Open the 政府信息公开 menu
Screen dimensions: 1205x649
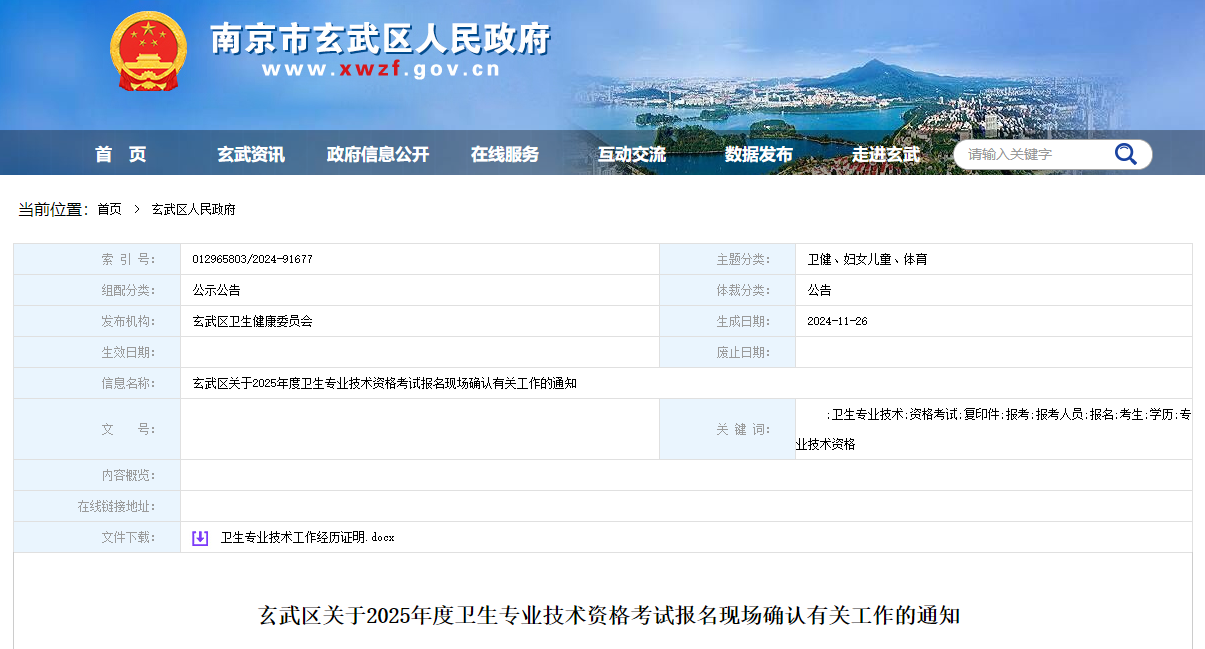click(378, 154)
